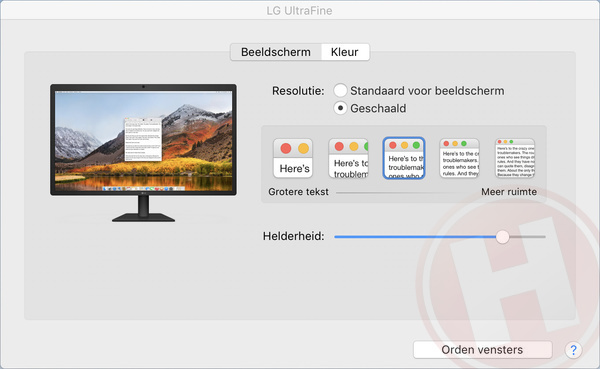Screen dimensions: 600x369
Task: Click the Grotere tekst label
Action: coord(298,192)
